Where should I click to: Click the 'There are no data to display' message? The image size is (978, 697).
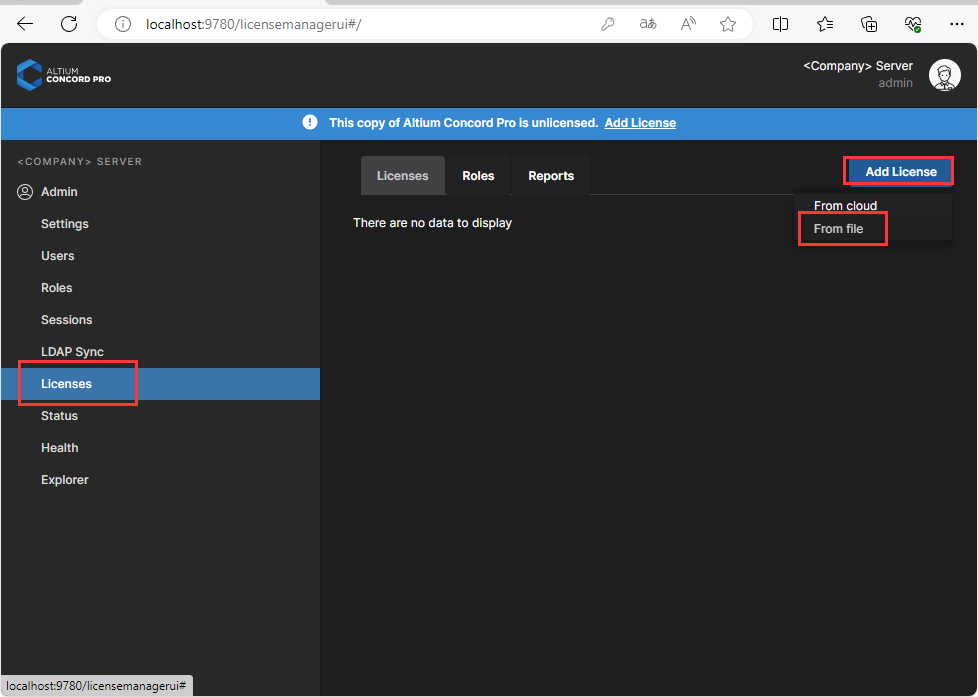pos(432,223)
